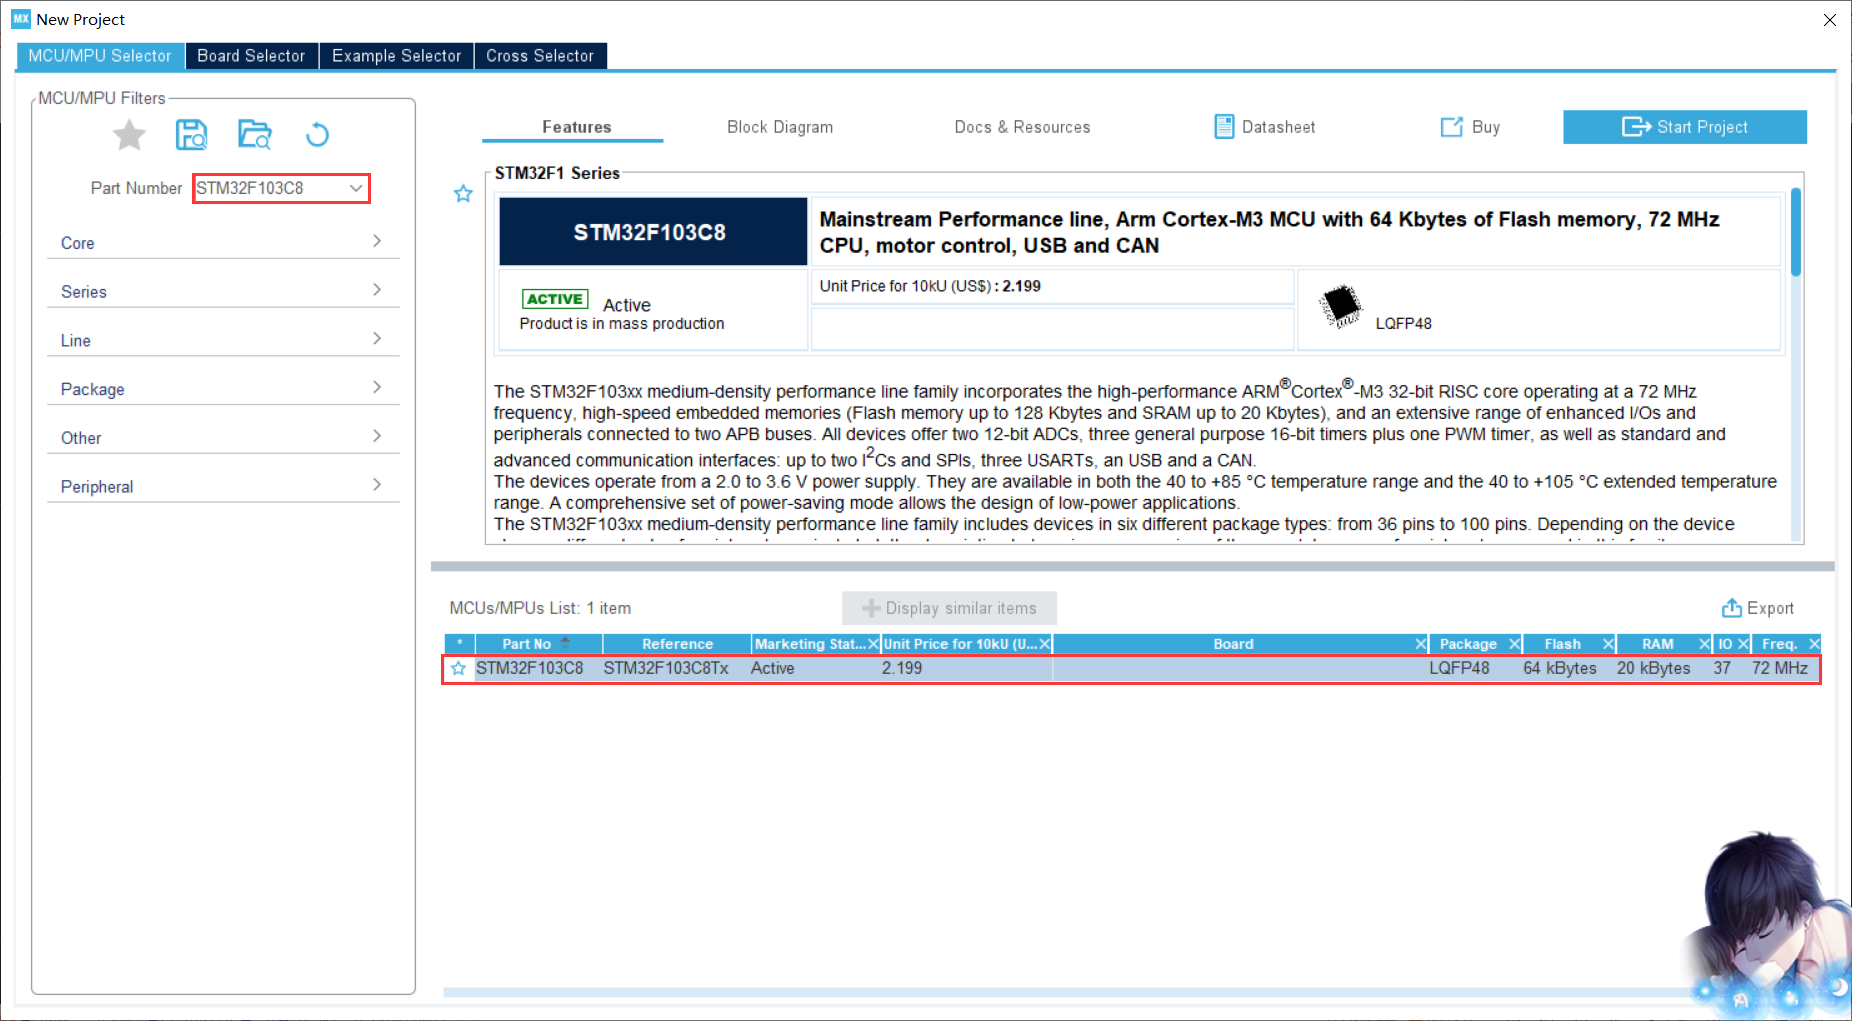The height and width of the screenshot is (1021, 1852).
Task: Load a saved search via the folder icon
Action: [x=255, y=134]
